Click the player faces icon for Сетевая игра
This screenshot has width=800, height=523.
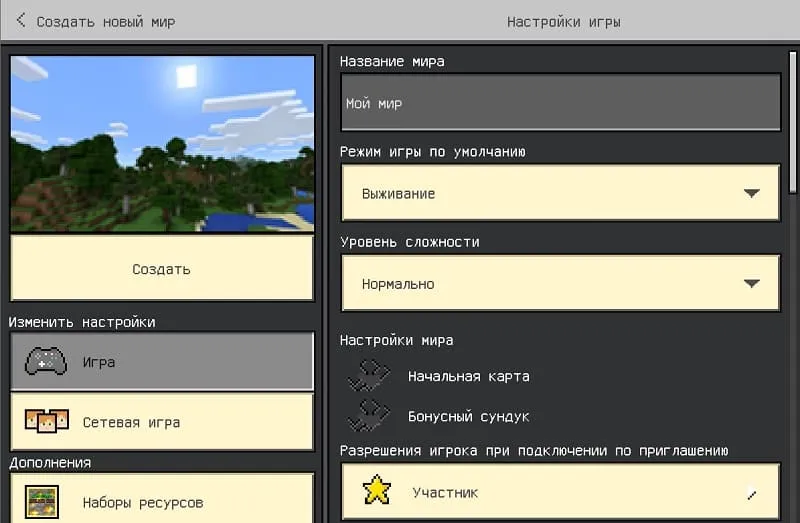pyautogui.click(x=46, y=421)
